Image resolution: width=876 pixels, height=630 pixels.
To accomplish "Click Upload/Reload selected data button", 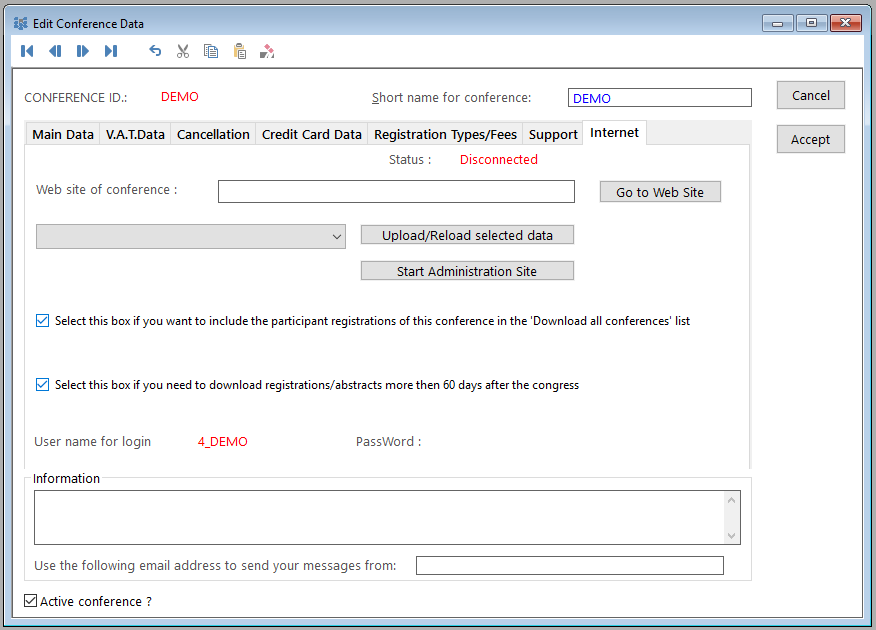I will (x=467, y=235).
